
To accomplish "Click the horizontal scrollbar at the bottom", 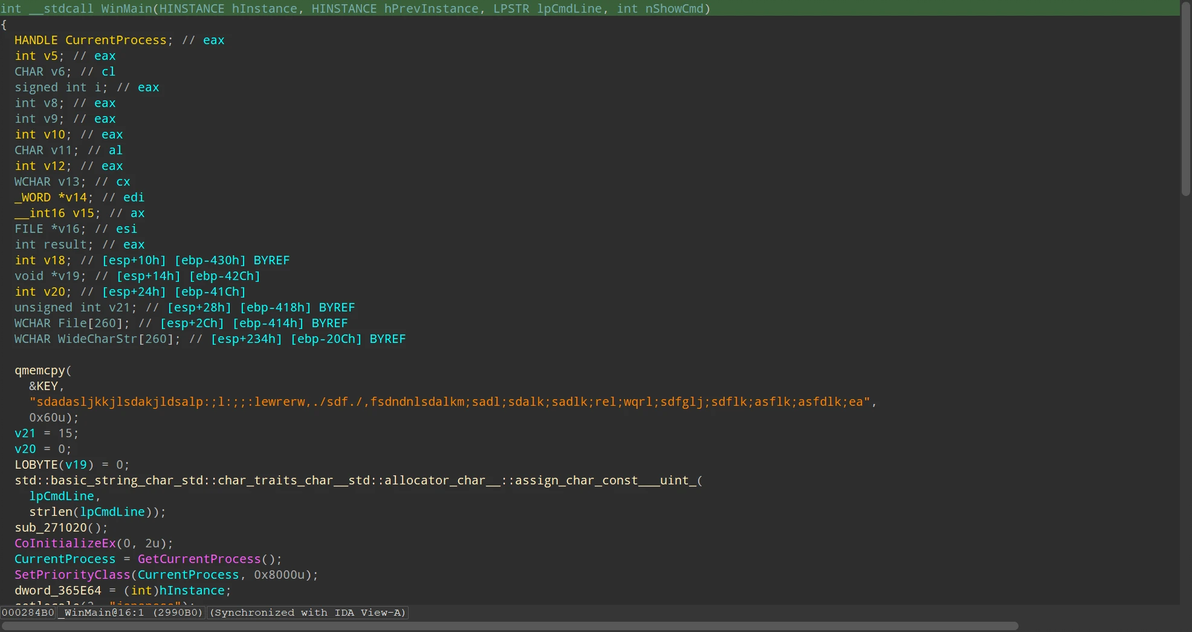I will (x=510, y=626).
